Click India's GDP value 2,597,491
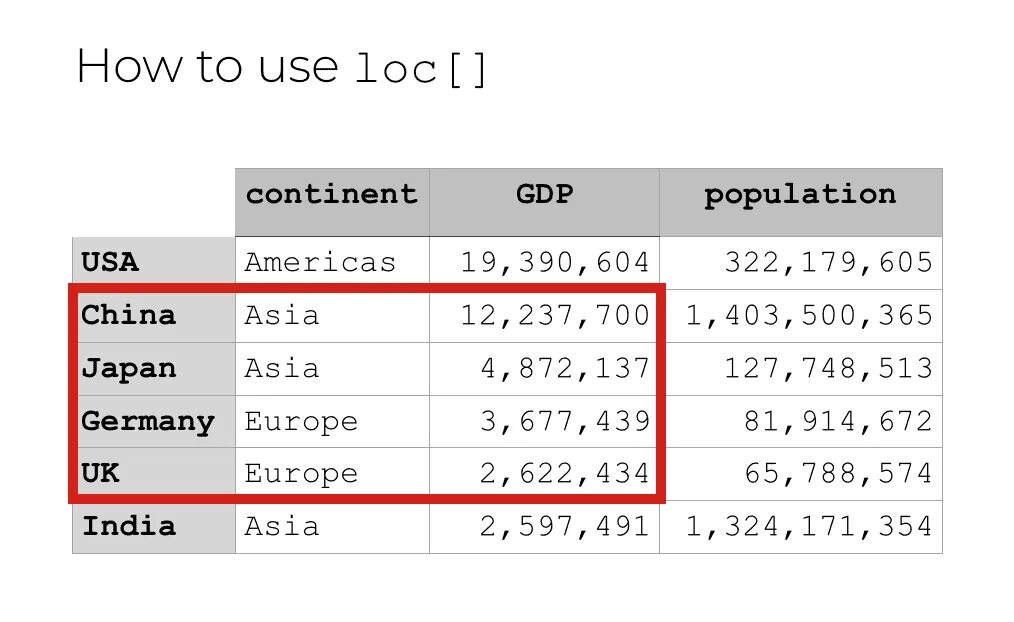Screen dimensions: 1014x622 click(x=565, y=526)
